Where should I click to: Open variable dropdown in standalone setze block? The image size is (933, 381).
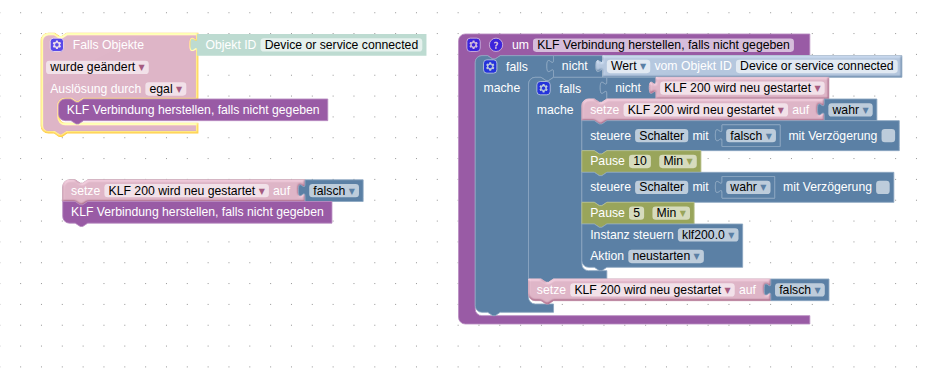pos(186,190)
